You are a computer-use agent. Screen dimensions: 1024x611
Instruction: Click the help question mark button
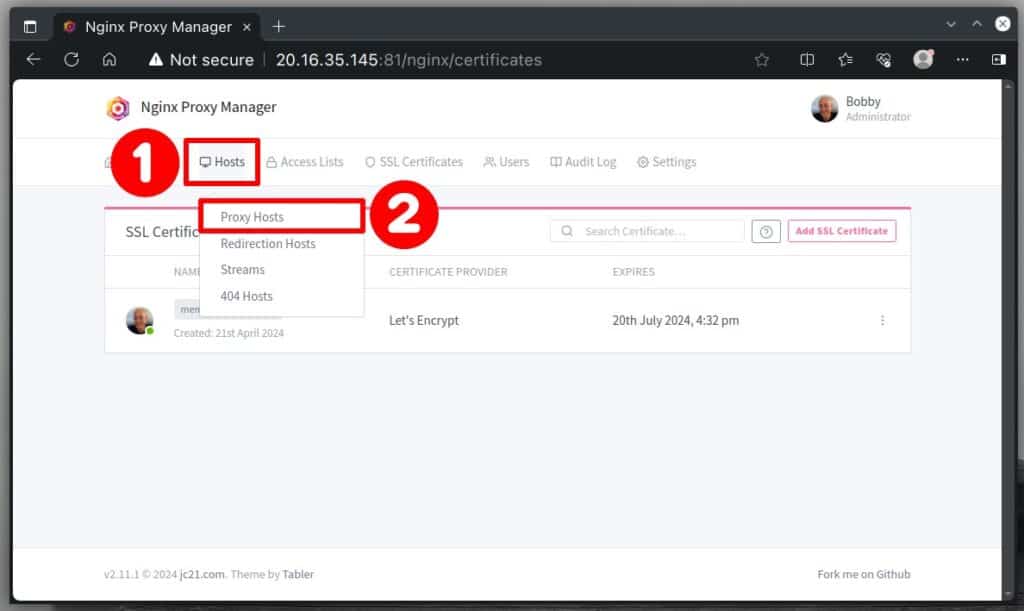[x=766, y=231]
